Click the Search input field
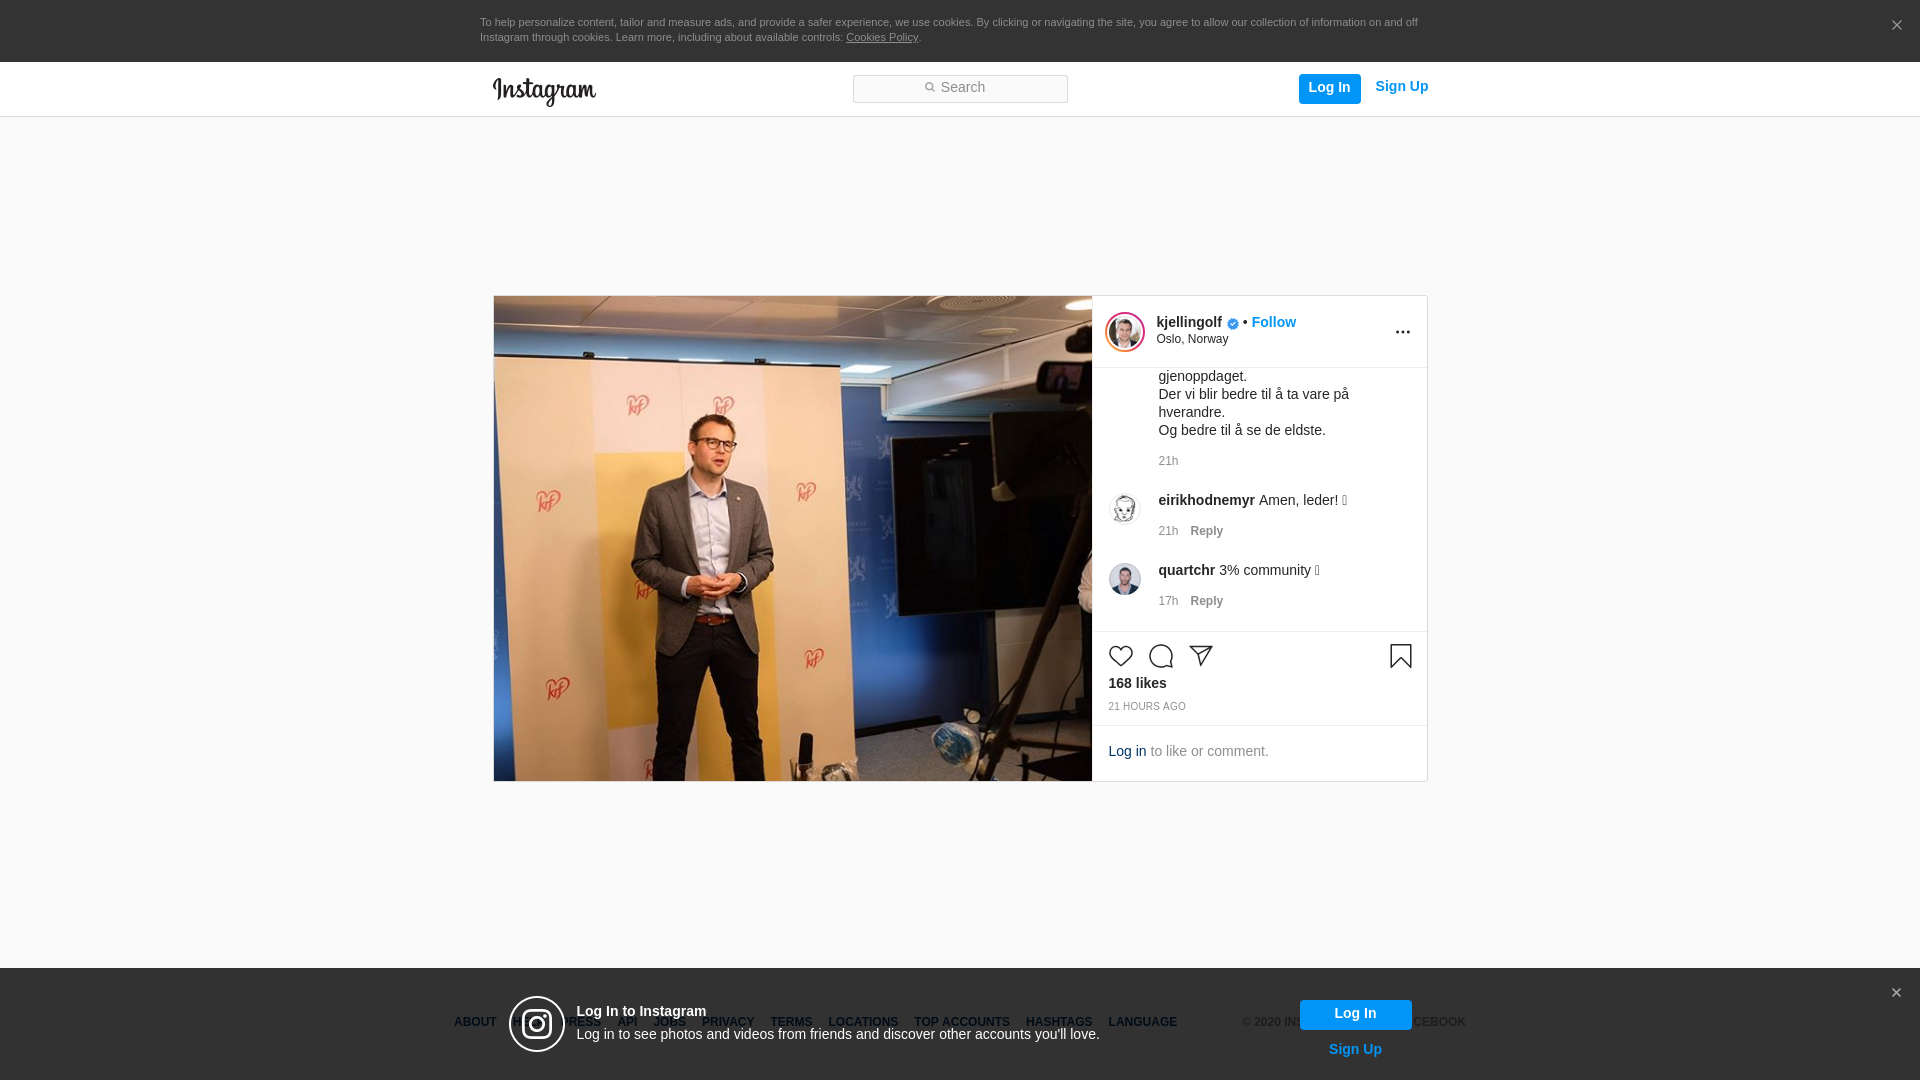This screenshot has width=1920, height=1080. (x=960, y=88)
